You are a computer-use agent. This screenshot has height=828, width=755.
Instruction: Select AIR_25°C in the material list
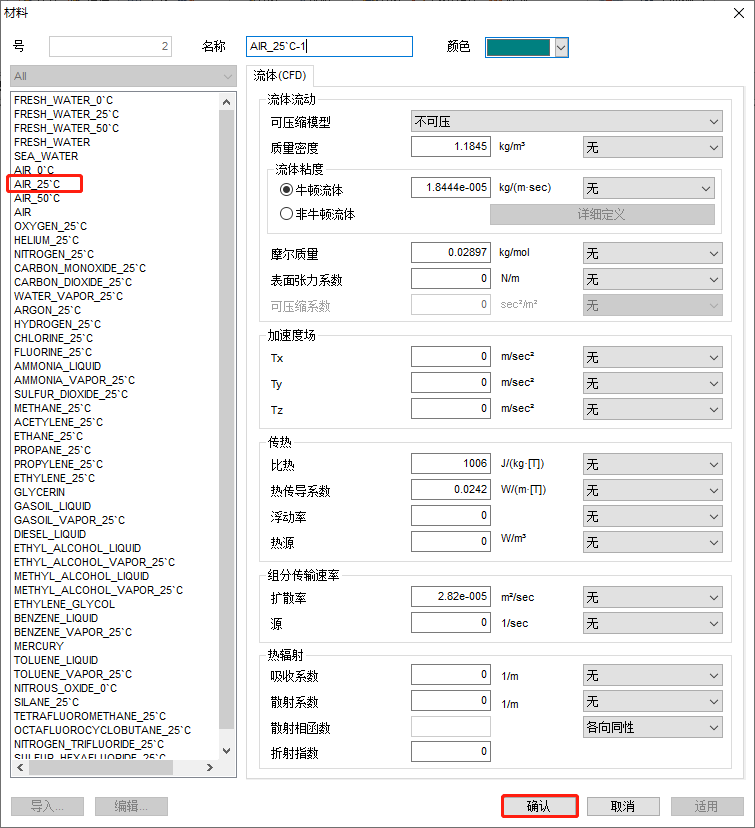(37, 184)
